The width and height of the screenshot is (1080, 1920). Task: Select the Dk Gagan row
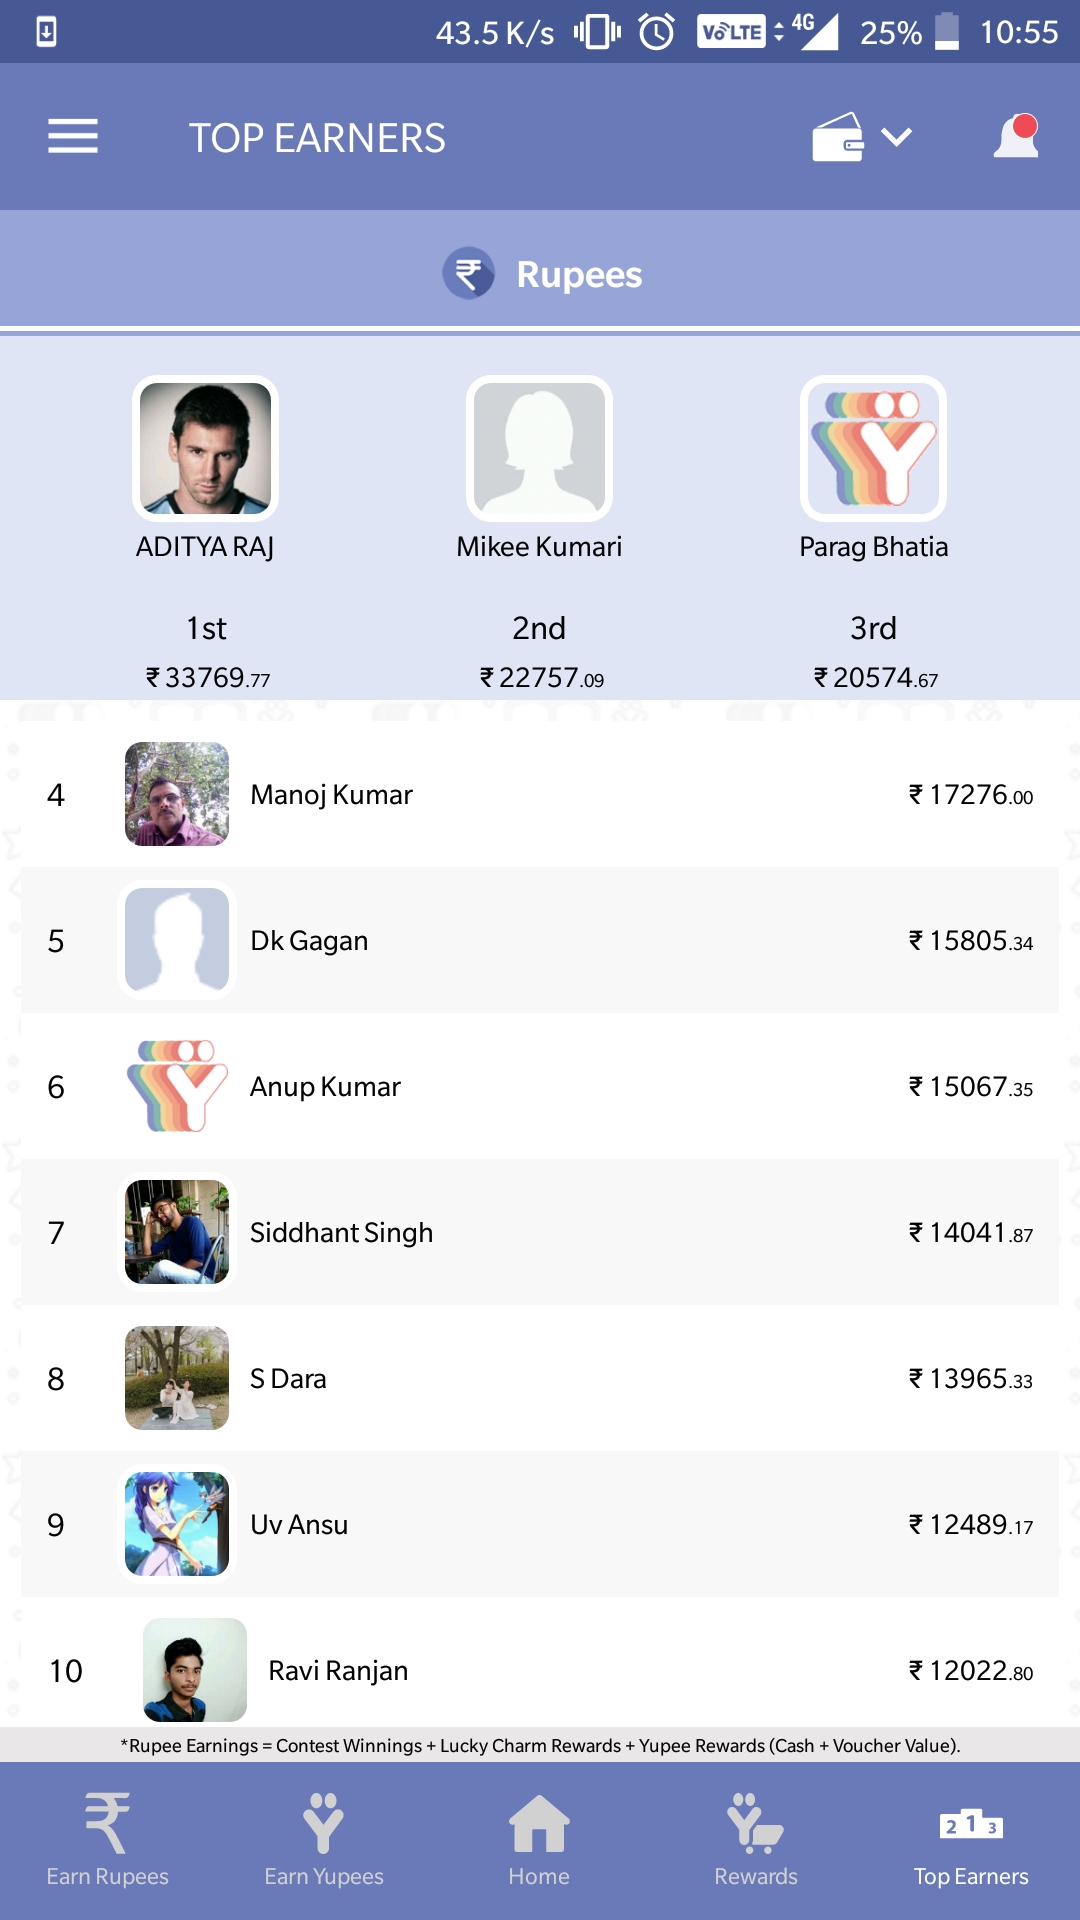pyautogui.click(x=540, y=940)
